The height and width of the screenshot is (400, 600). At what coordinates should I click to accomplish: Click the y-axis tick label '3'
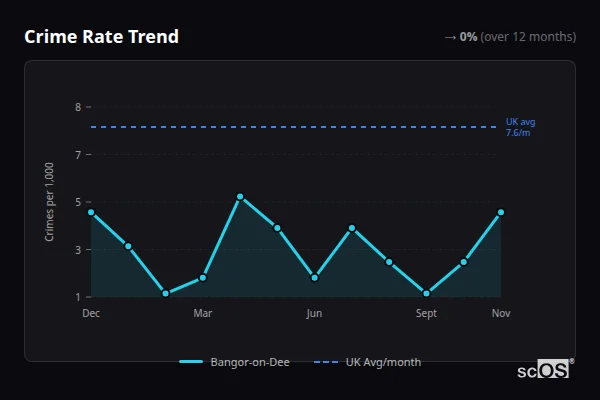[78, 250]
